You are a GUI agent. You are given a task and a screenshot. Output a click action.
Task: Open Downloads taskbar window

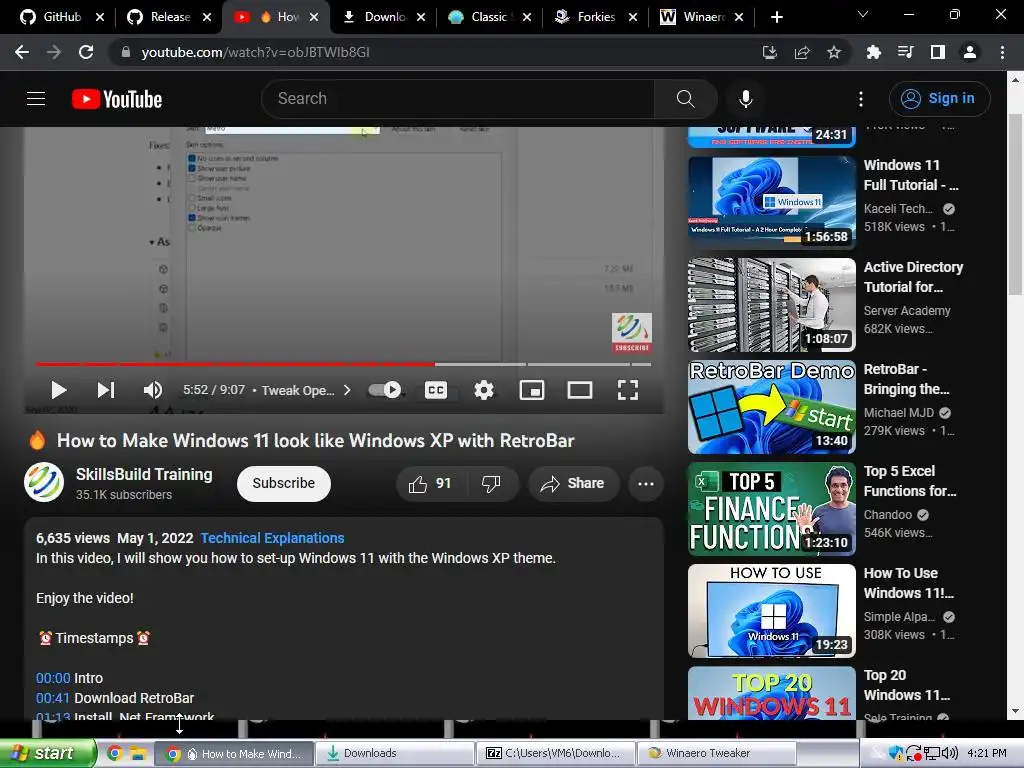coord(394,753)
